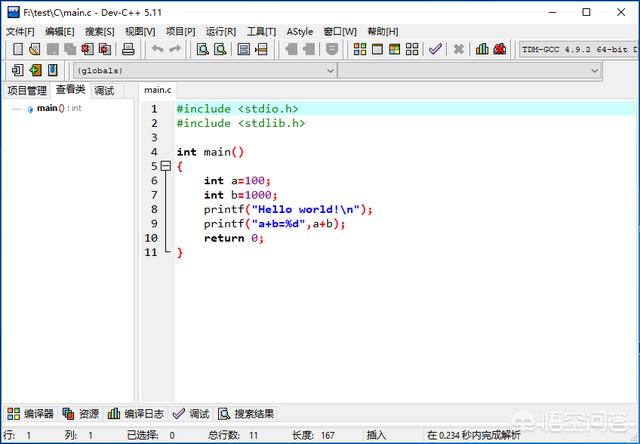The image size is (640, 444).
Task: Open the 项目[P] menu
Action: click(180, 31)
